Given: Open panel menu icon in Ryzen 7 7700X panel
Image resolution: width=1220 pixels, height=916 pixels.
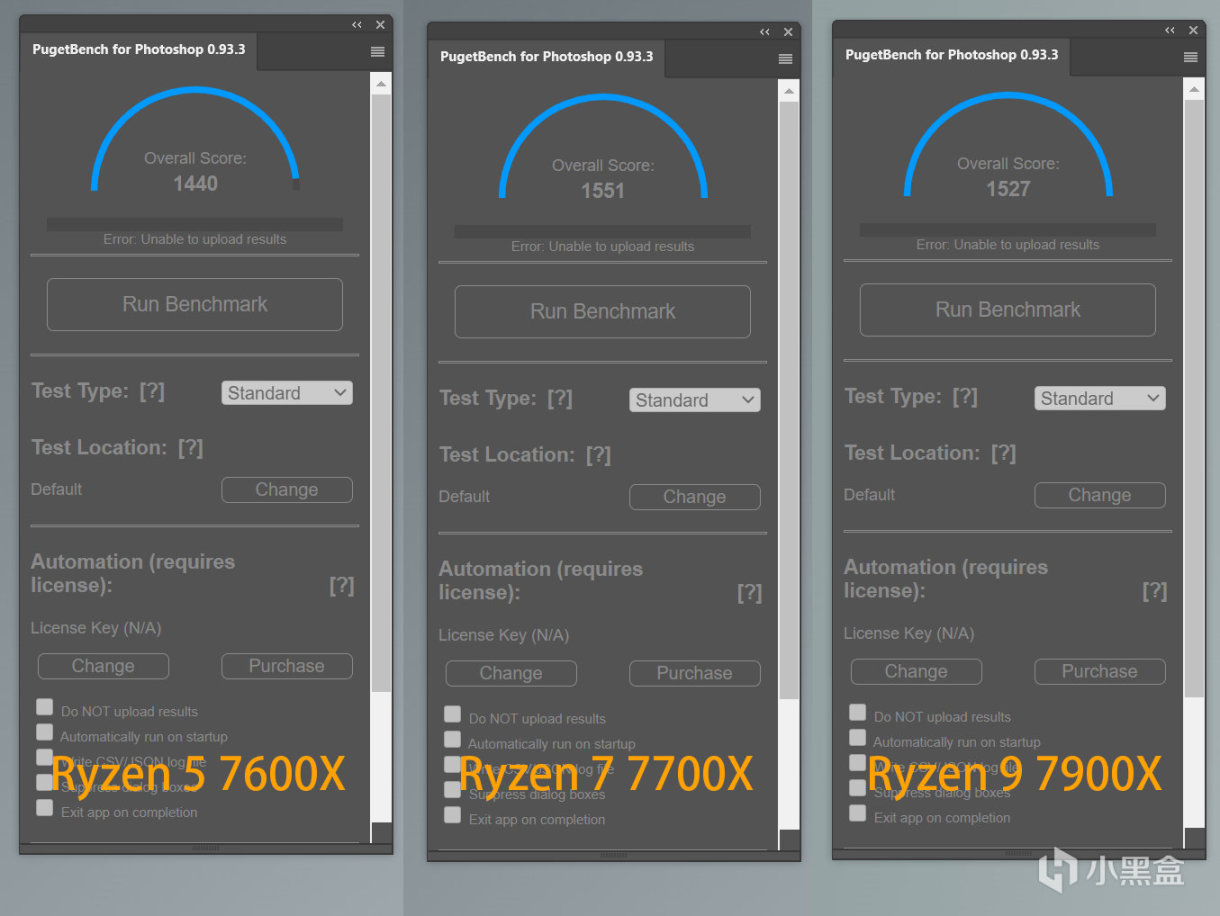Looking at the screenshot, I should [x=786, y=59].
